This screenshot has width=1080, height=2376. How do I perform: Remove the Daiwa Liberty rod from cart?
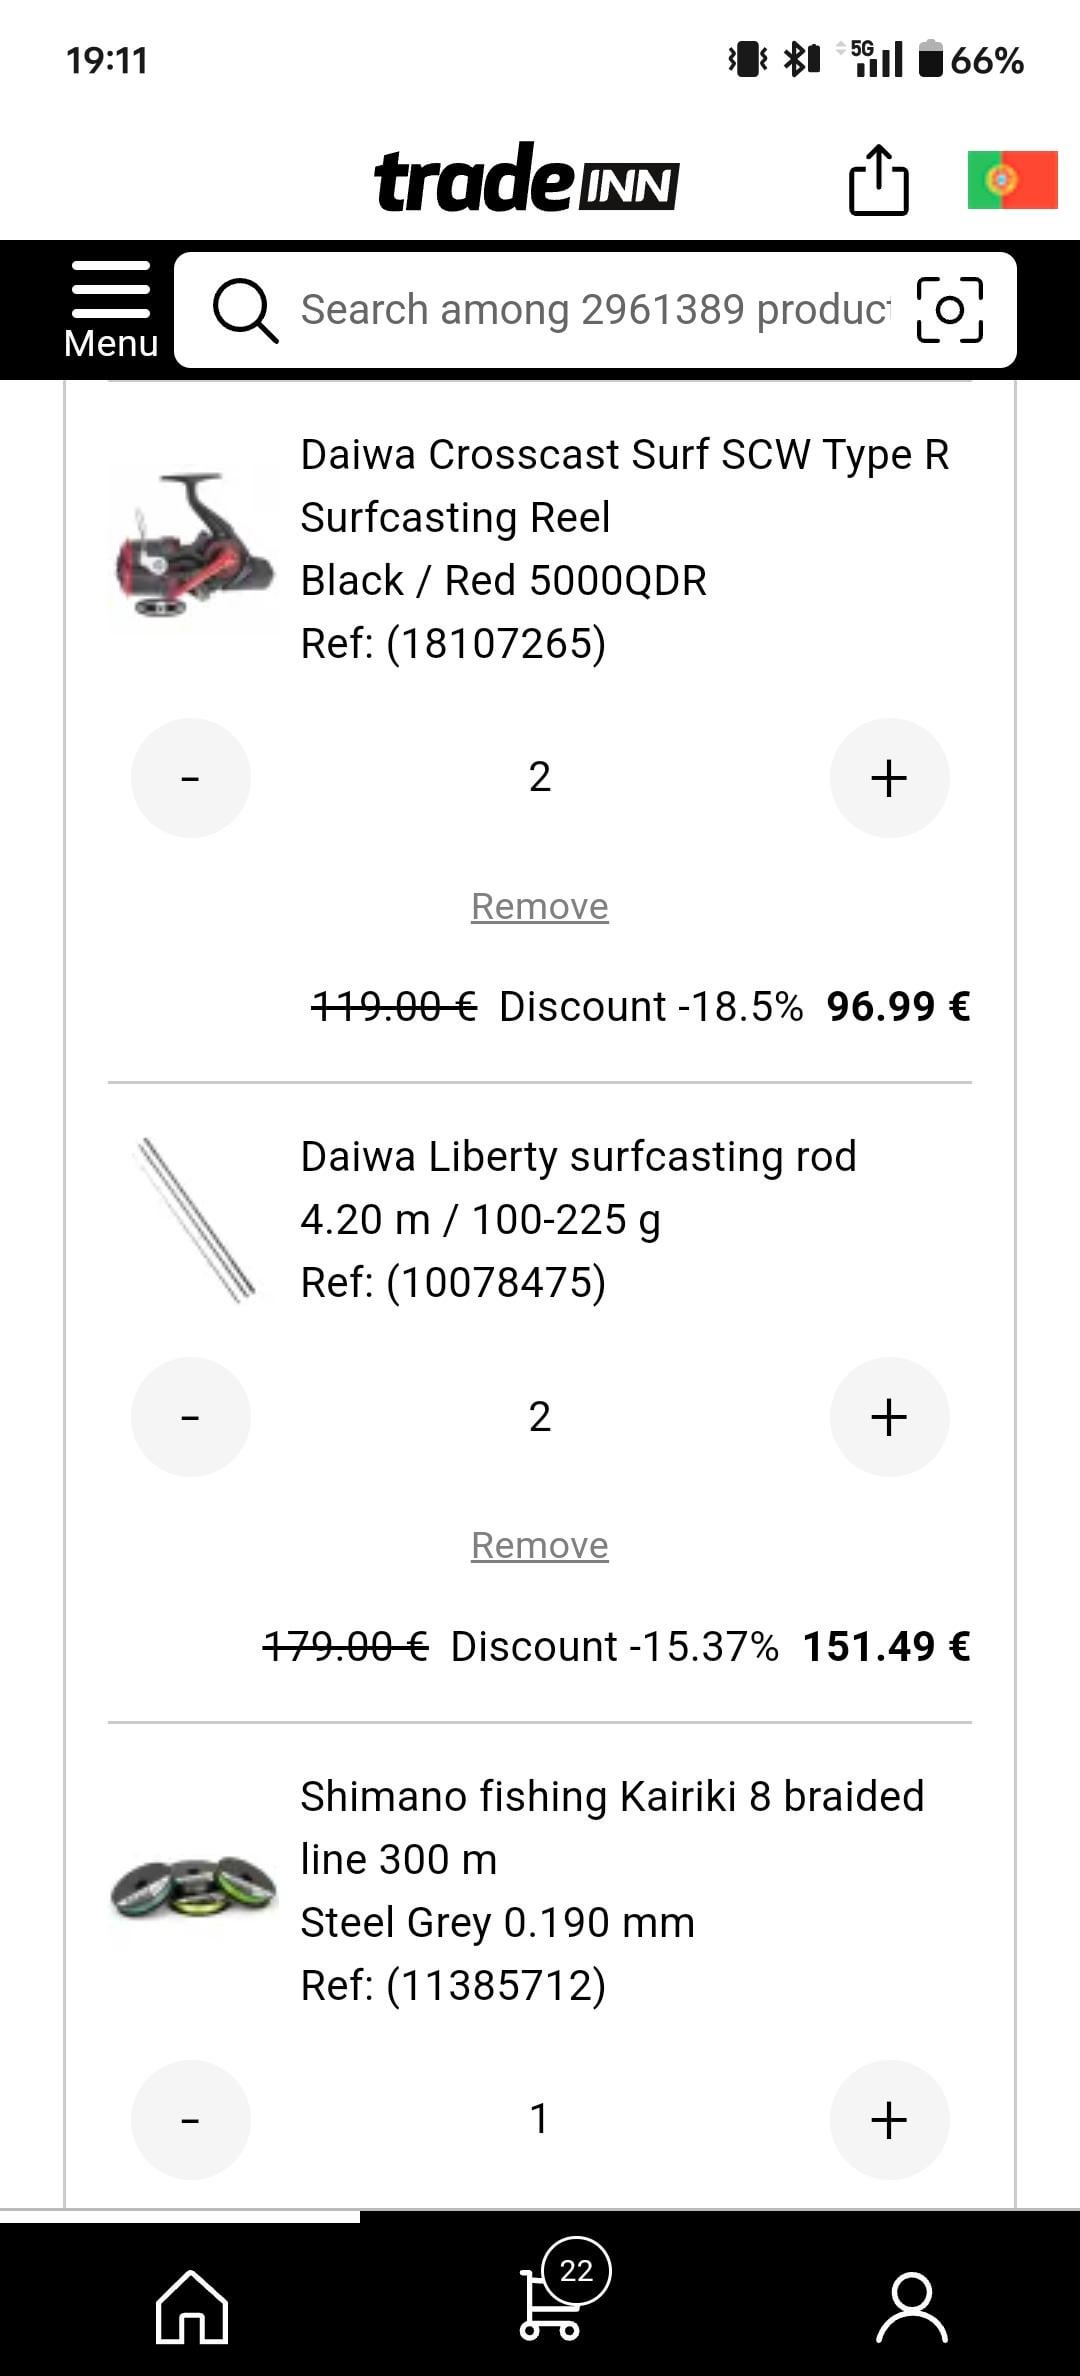click(540, 1546)
